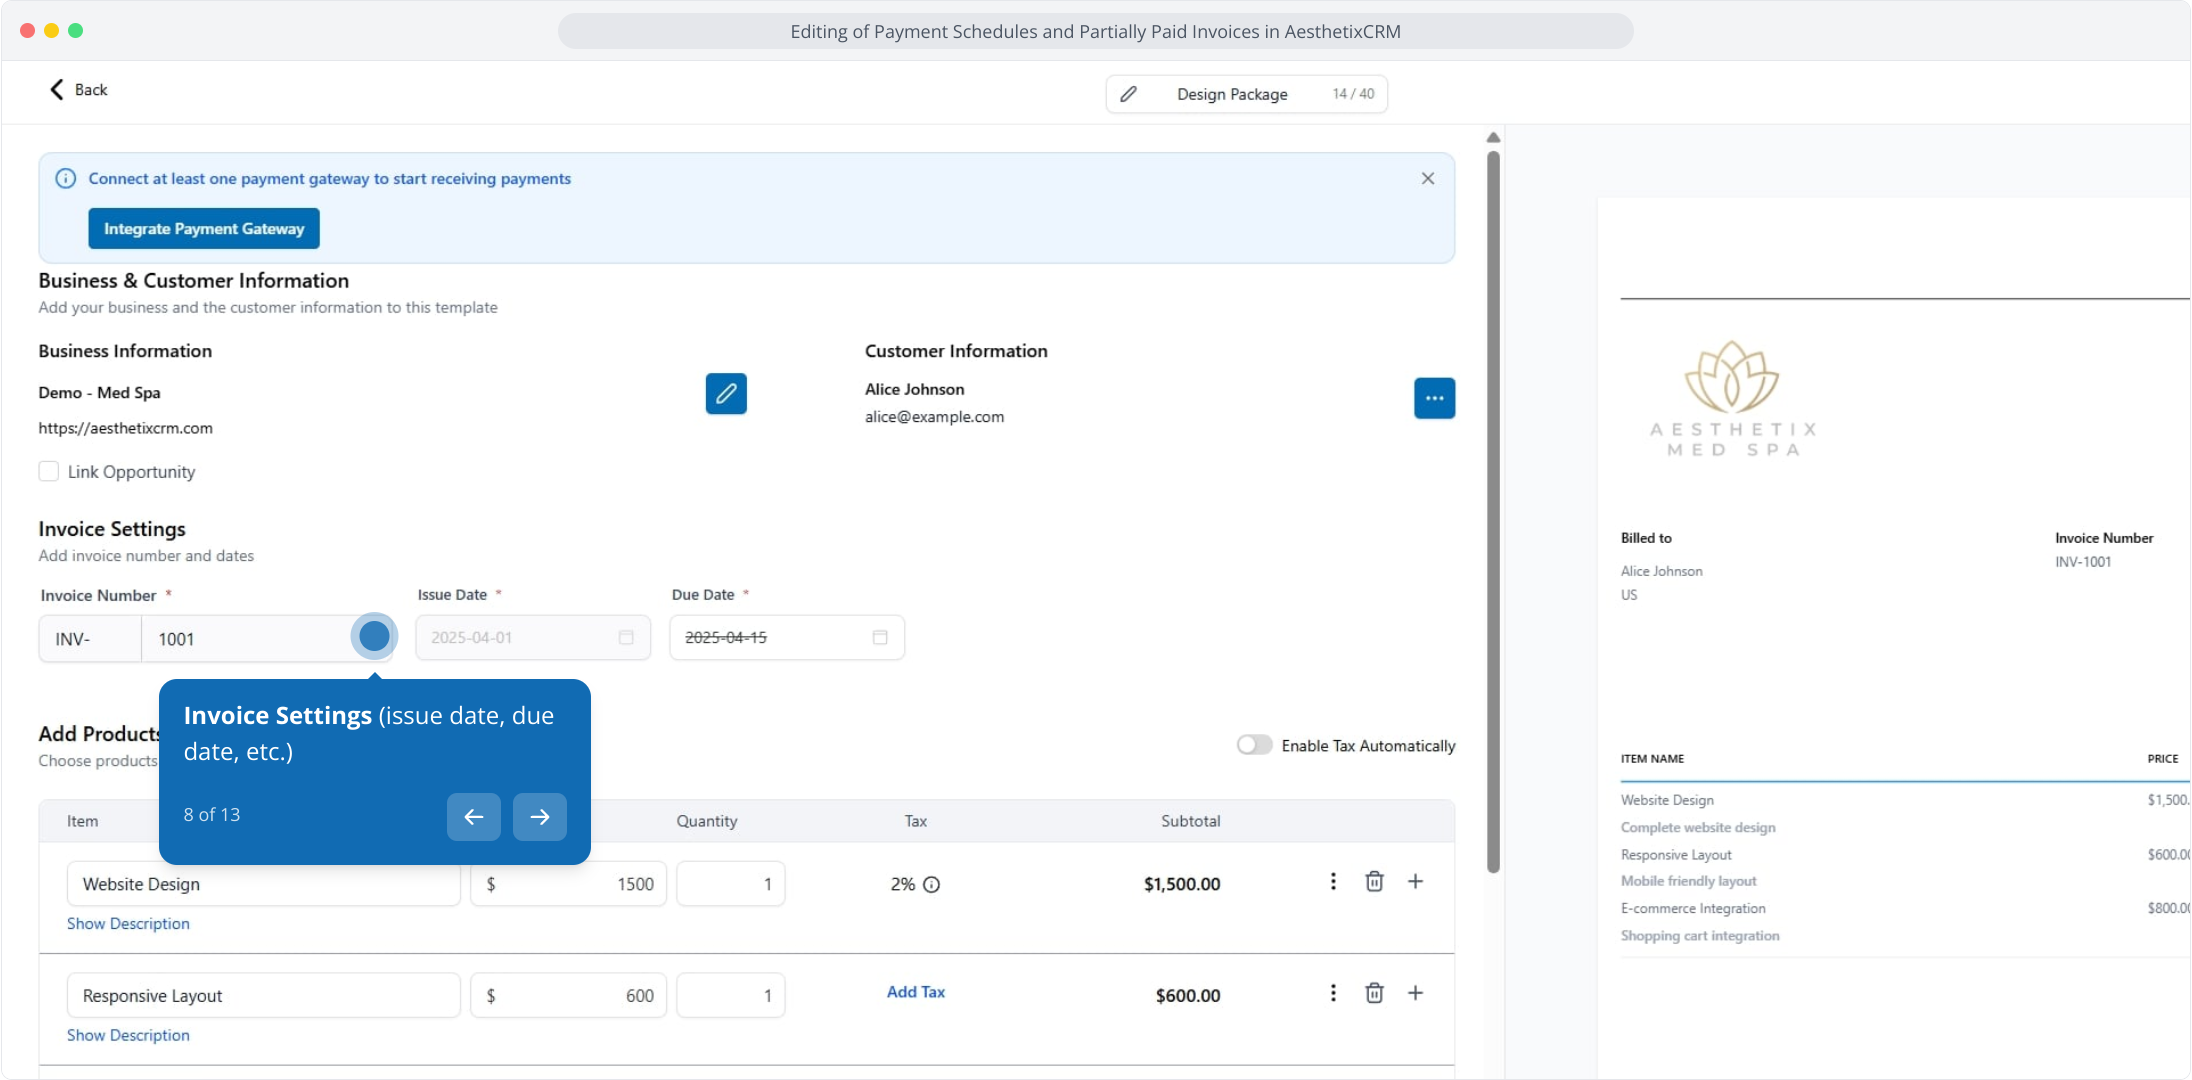
Task: Click the 2% tax info icon
Action: [931, 885]
